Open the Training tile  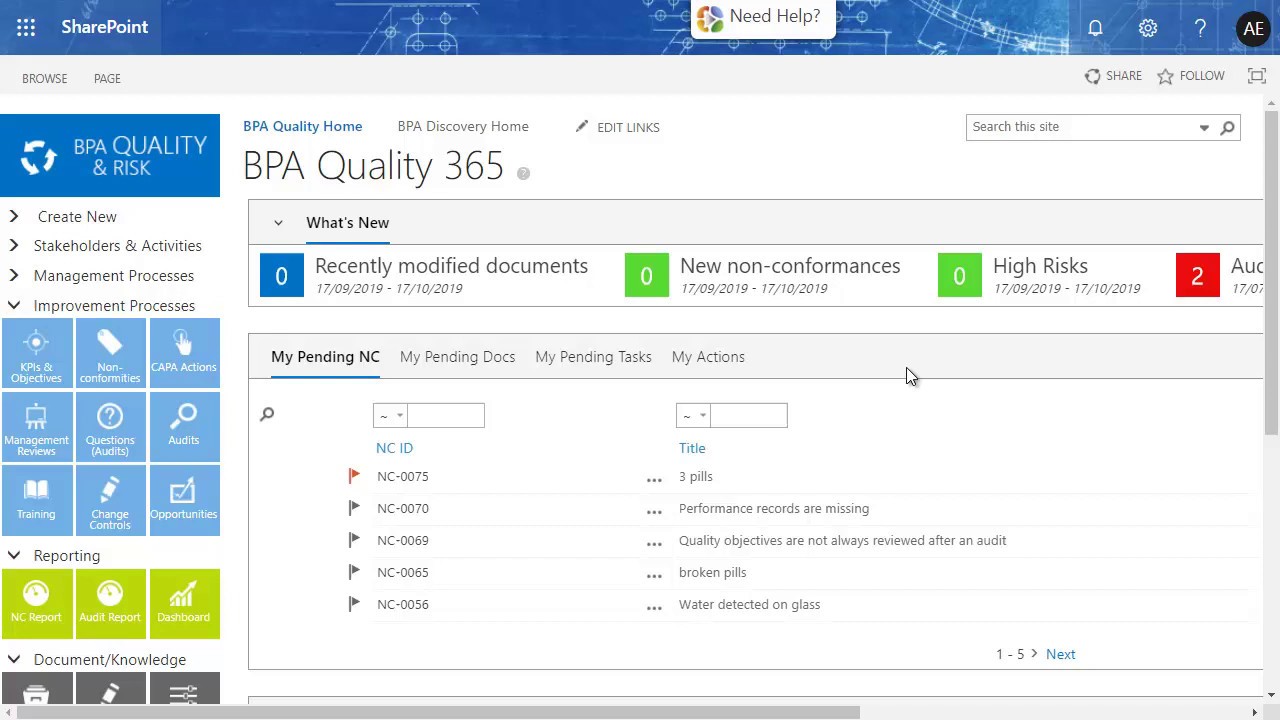[36, 500]
